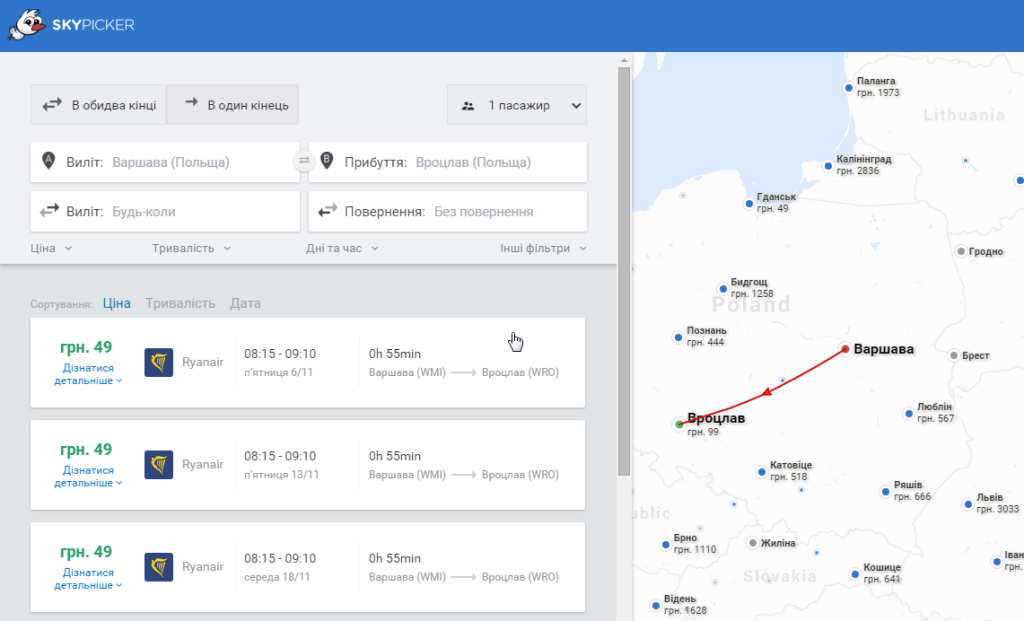
Task: Choose round trip 'В обидва кінці'
Action: (98, 104)
